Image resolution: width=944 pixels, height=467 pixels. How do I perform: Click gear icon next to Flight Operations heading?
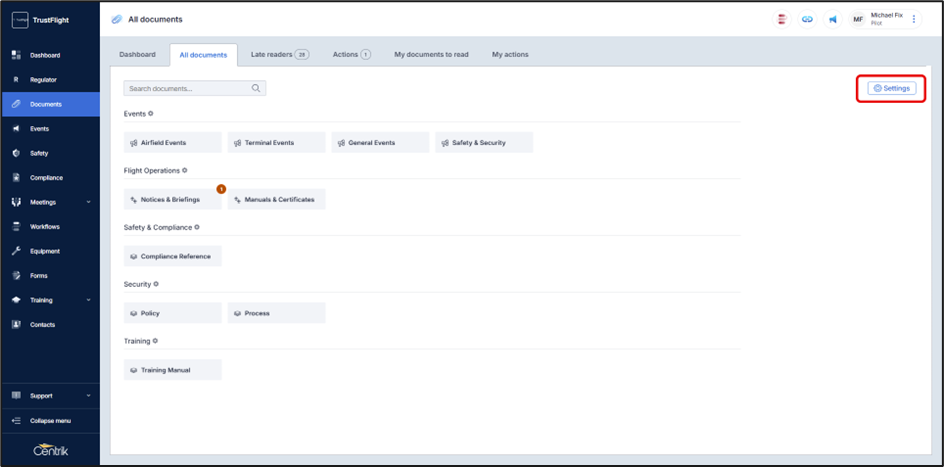(185, 170)
